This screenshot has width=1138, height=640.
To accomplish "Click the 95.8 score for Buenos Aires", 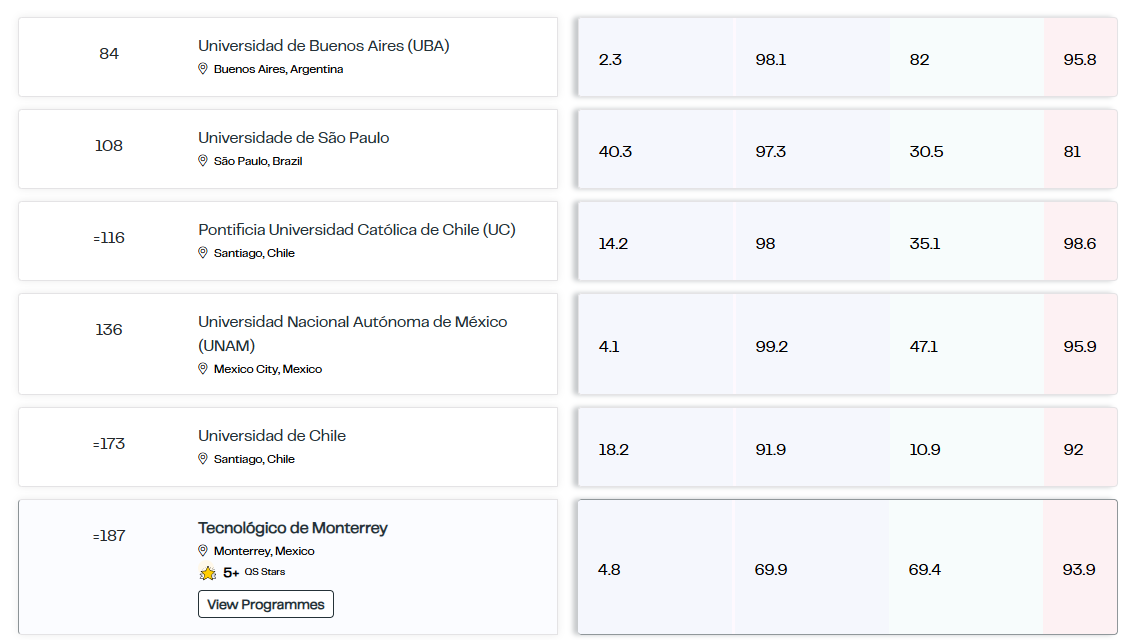I will click(x=1080, y=60).
